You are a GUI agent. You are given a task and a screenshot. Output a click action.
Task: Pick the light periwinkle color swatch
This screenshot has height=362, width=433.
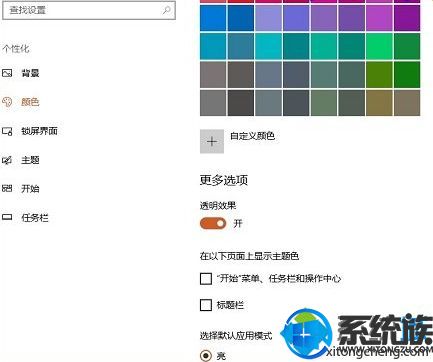(x=268, y=18)
